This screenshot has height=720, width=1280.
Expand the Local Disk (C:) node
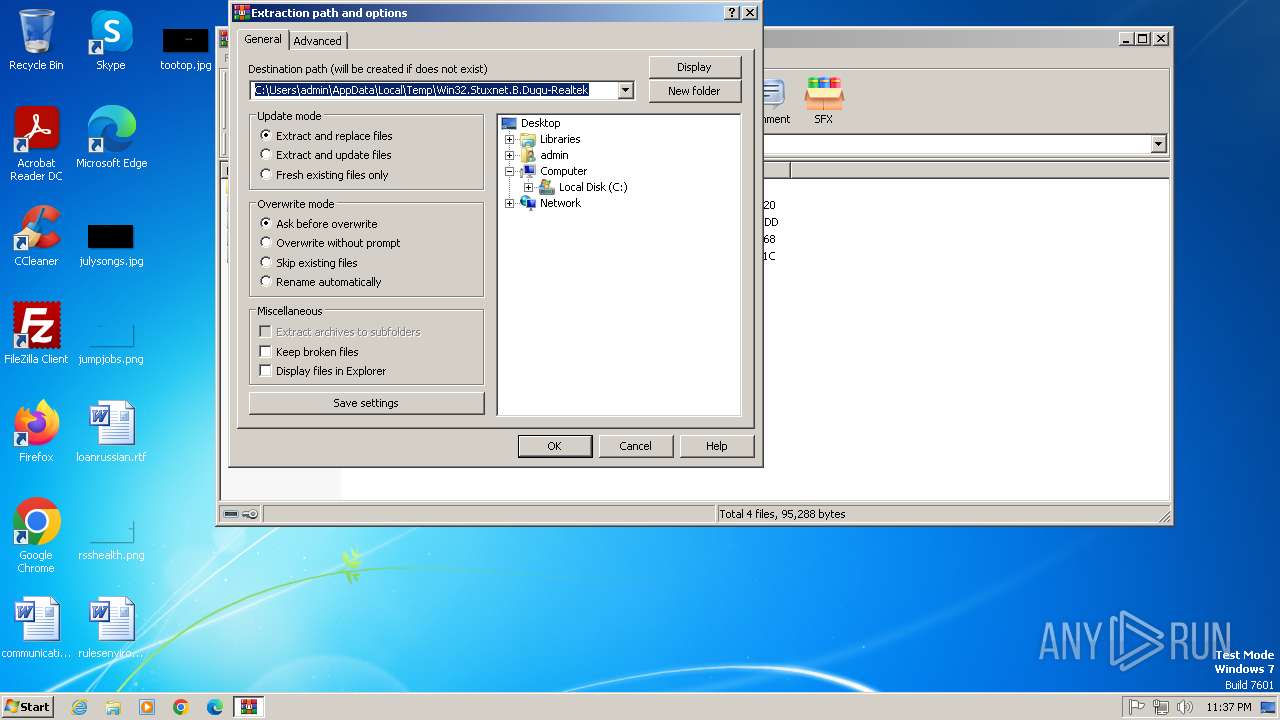(x=528, y=187)
